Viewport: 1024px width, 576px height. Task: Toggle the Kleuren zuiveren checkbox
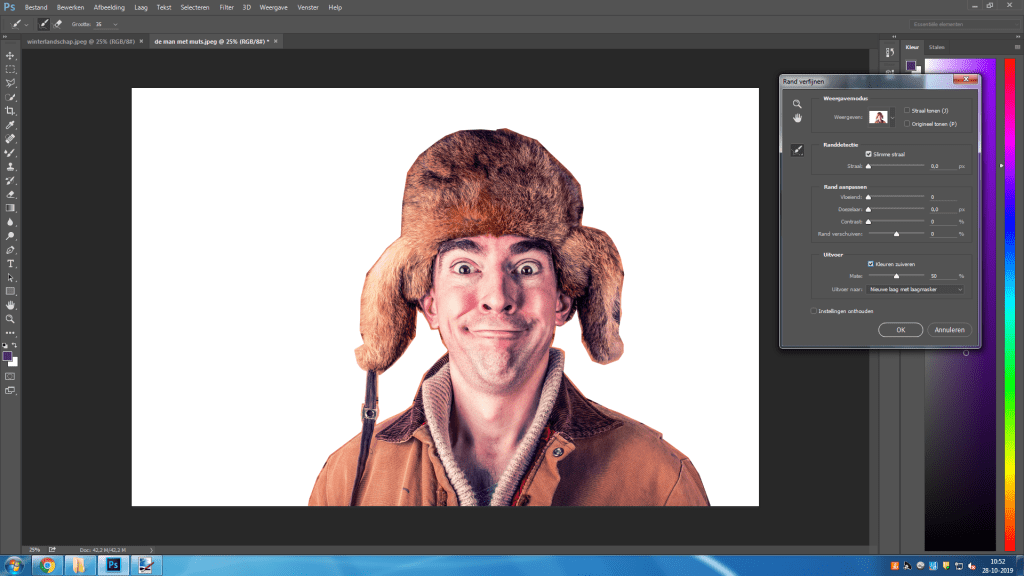coord(870,264)
